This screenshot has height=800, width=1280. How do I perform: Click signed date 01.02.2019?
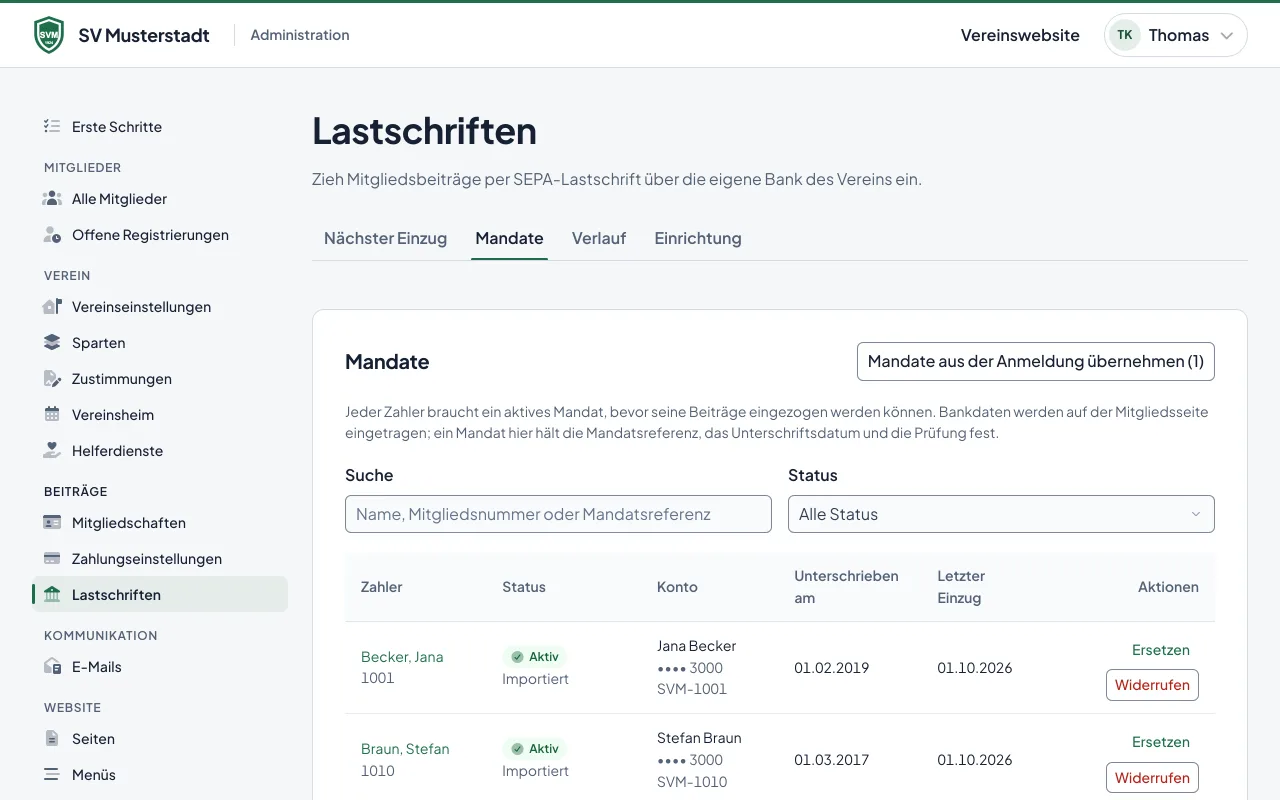coord(832,668)
